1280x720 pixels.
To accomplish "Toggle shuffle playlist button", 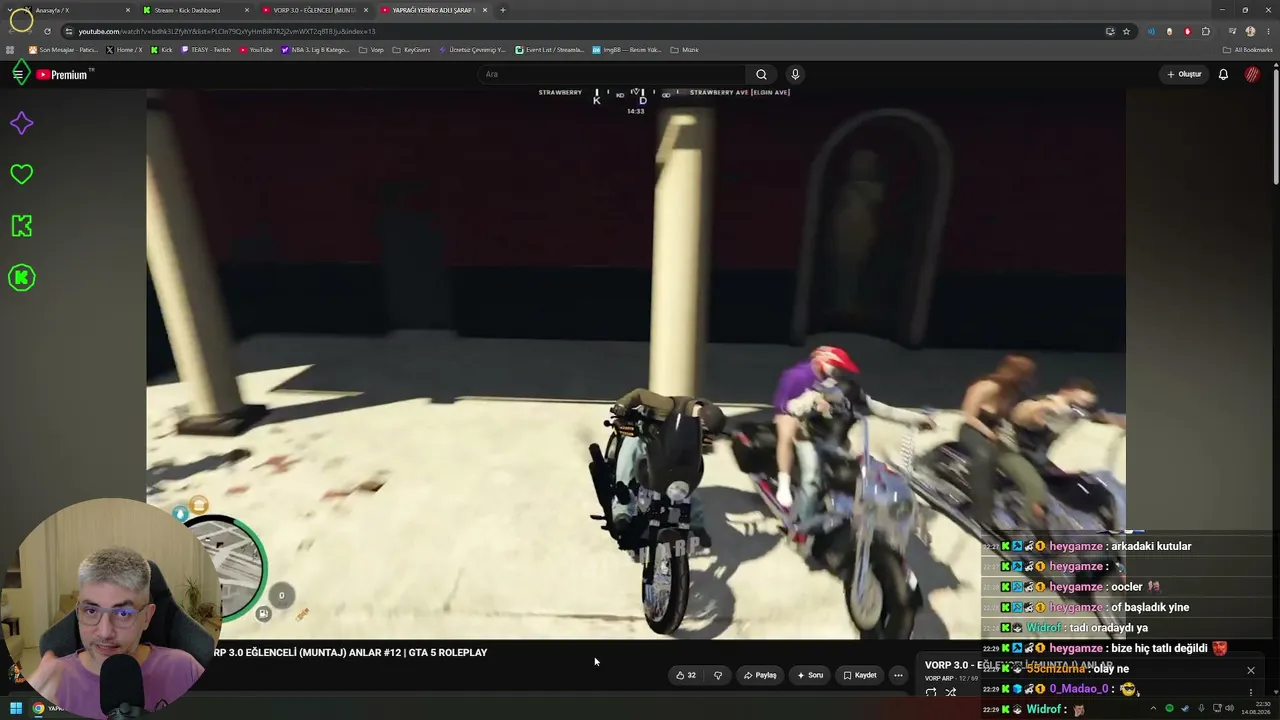I will [x=951, y=692].
